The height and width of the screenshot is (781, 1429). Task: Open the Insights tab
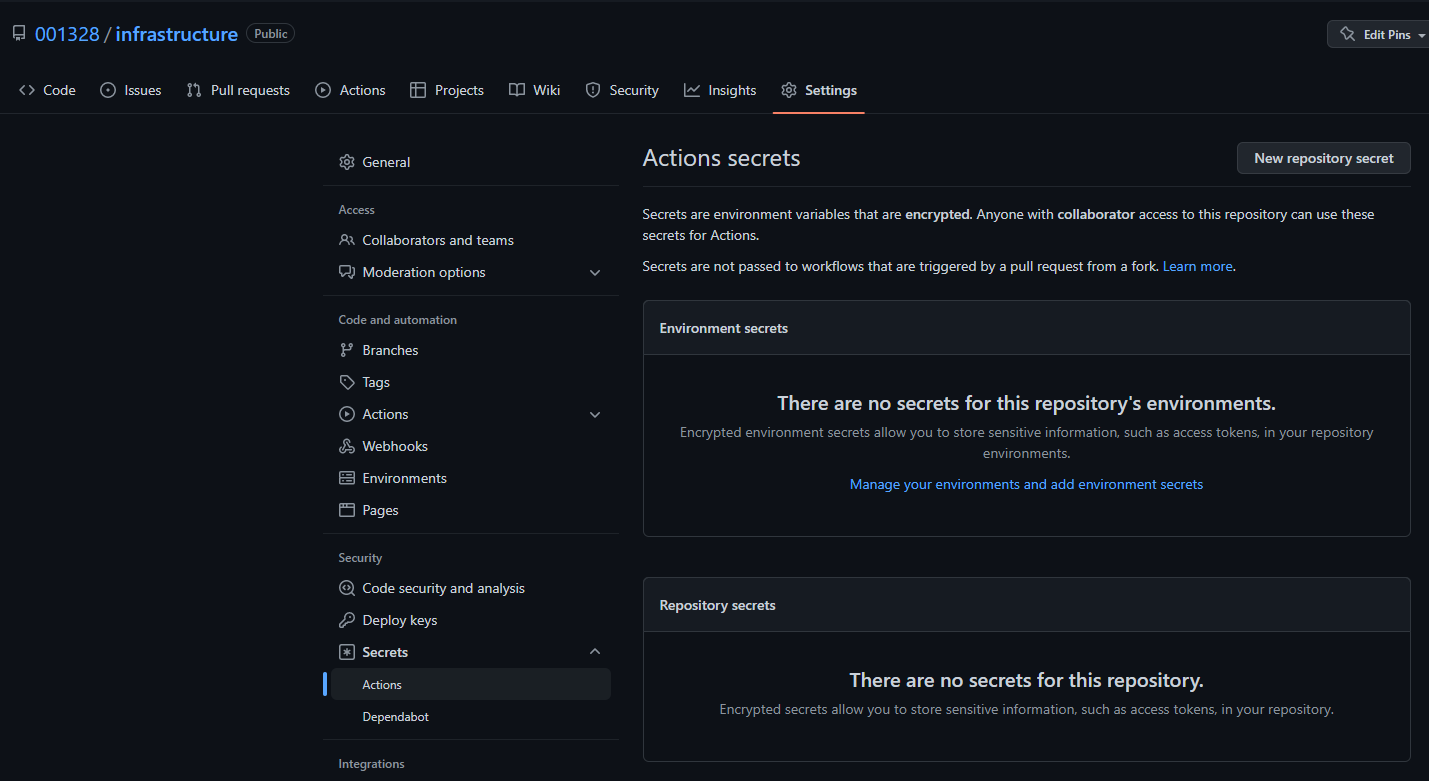[x=720, y=90]
